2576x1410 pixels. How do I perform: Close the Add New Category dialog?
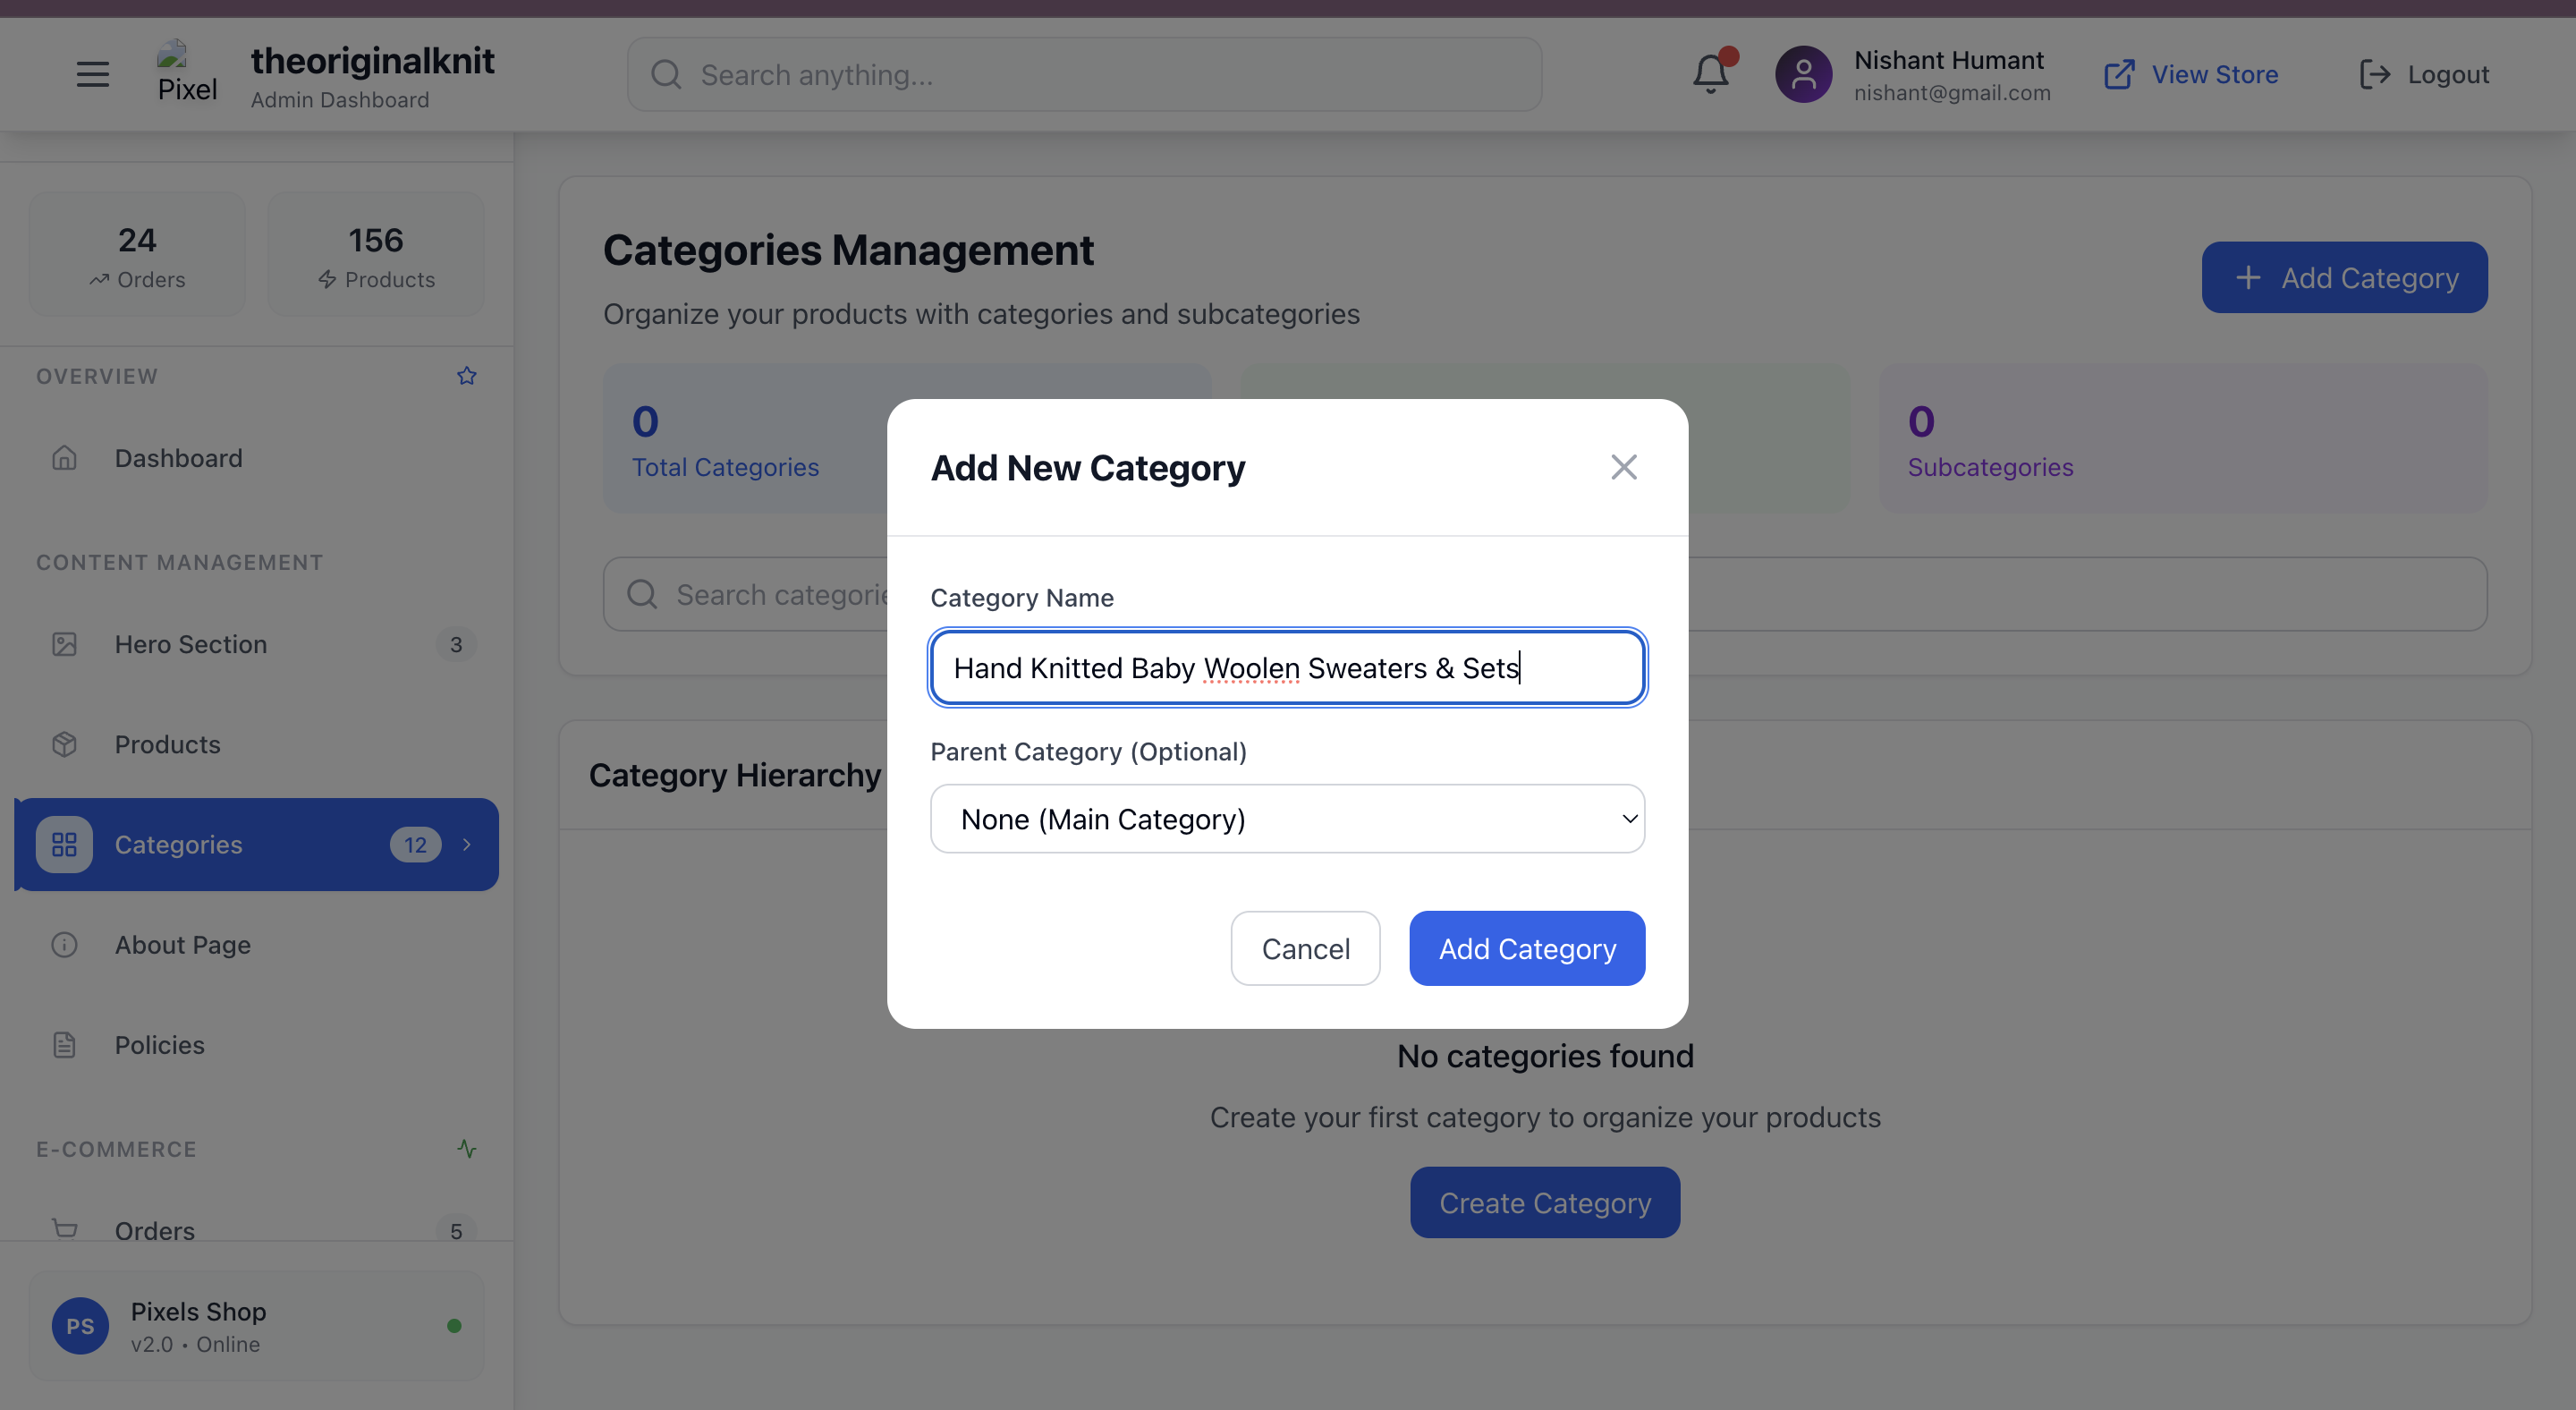pyautogui.click(x=1623, y=467)
